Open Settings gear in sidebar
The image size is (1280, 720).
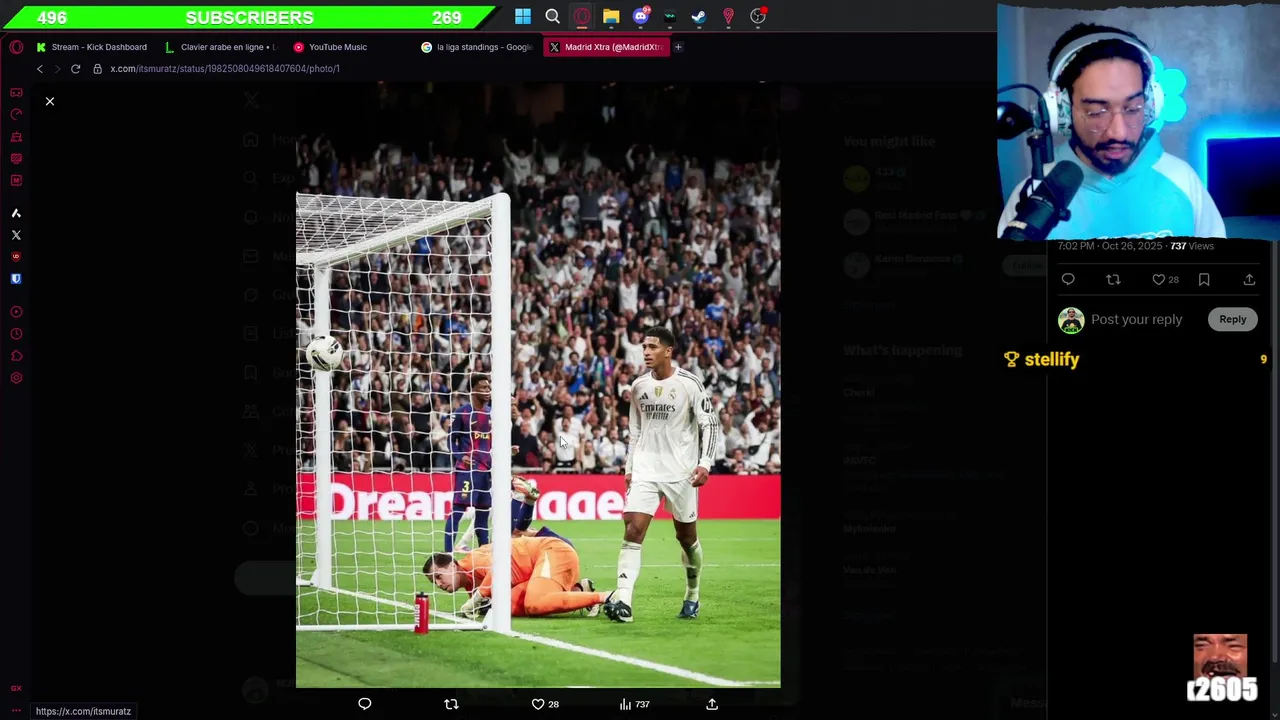point(16,378)
